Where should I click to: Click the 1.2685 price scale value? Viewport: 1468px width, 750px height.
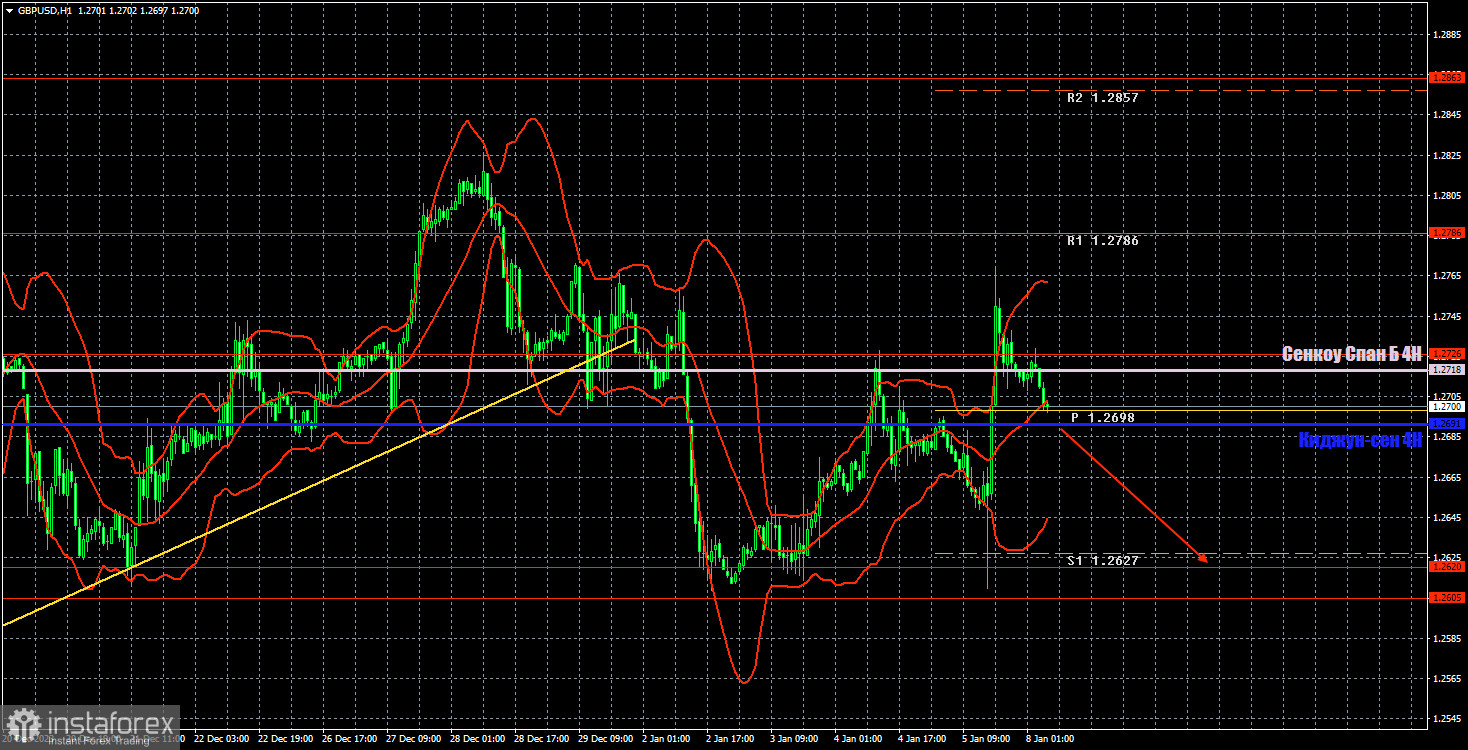[1447, 437]
